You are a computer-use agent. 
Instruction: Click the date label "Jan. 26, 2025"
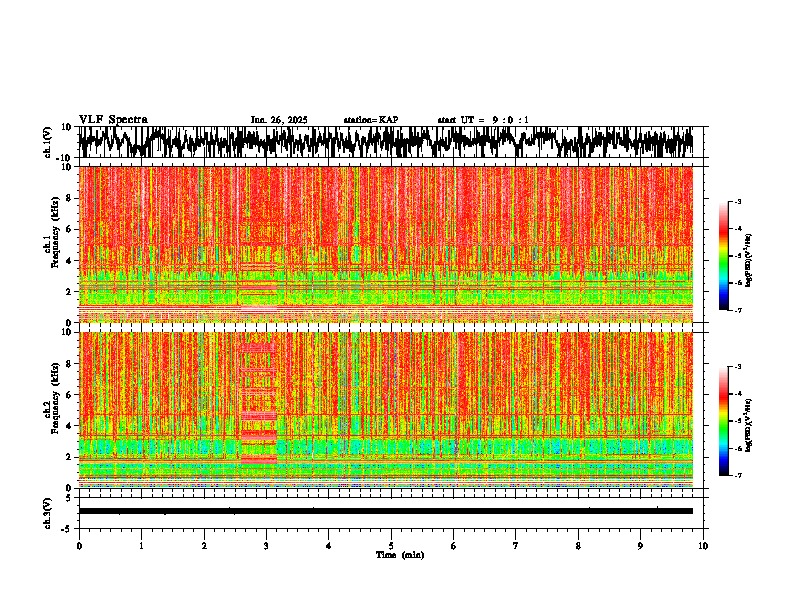tap(279, 120)
